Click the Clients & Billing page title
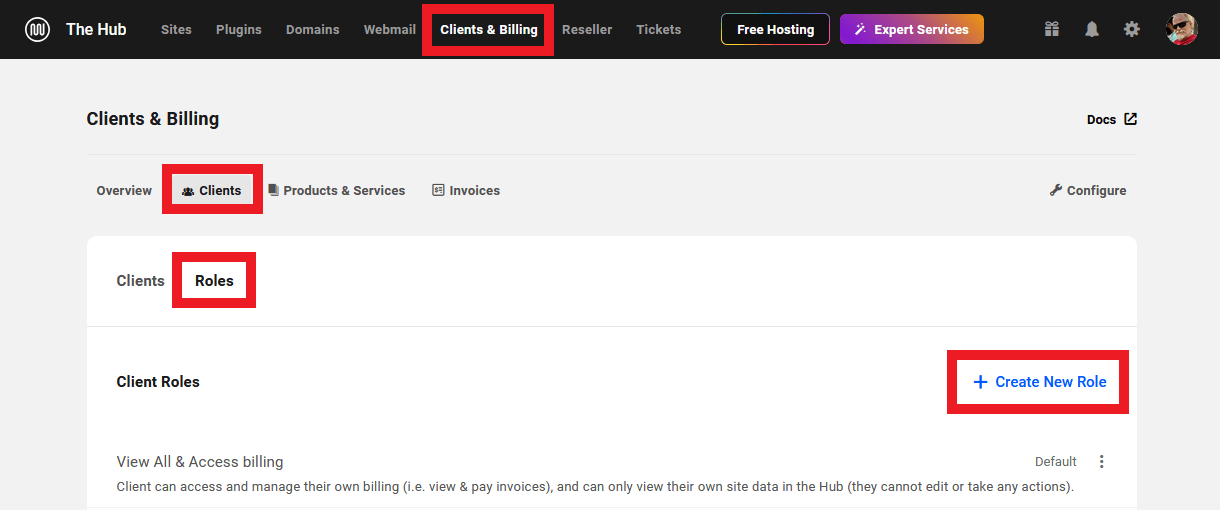 (x=153, y=119)
